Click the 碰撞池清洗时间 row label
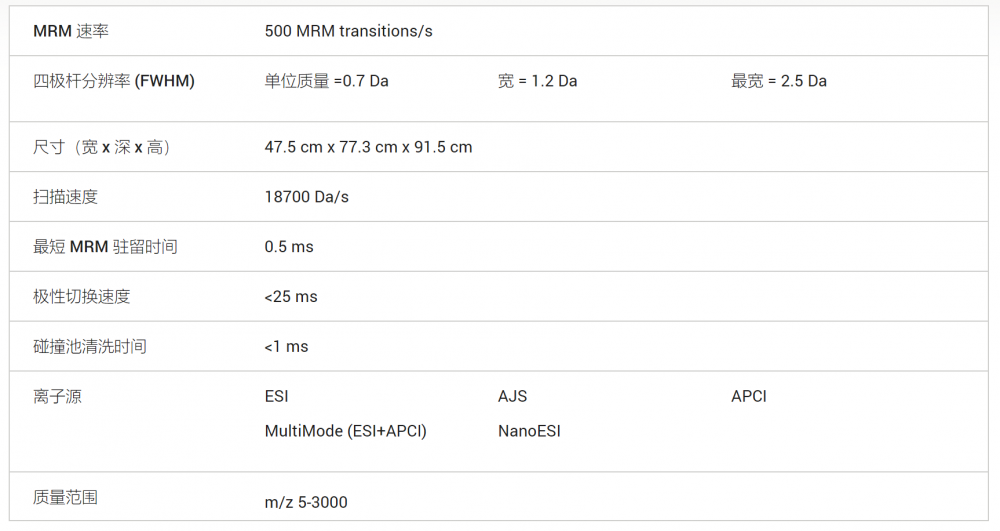 [90, 347]
